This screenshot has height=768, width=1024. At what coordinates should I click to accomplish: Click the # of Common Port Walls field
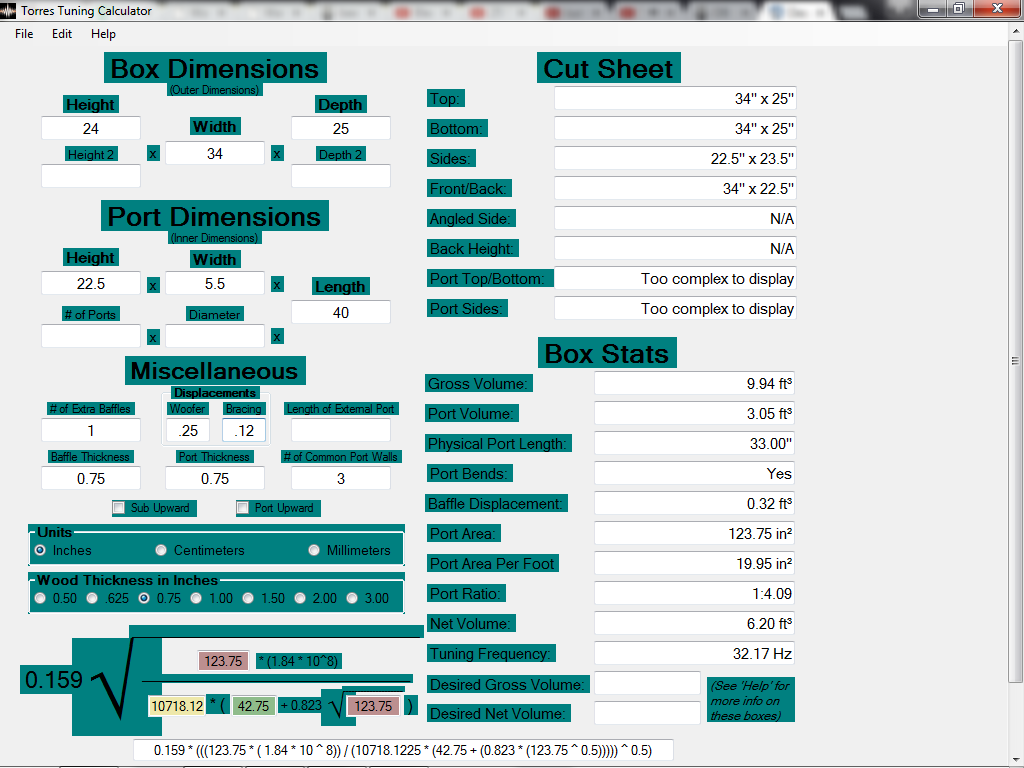point(341,478)
